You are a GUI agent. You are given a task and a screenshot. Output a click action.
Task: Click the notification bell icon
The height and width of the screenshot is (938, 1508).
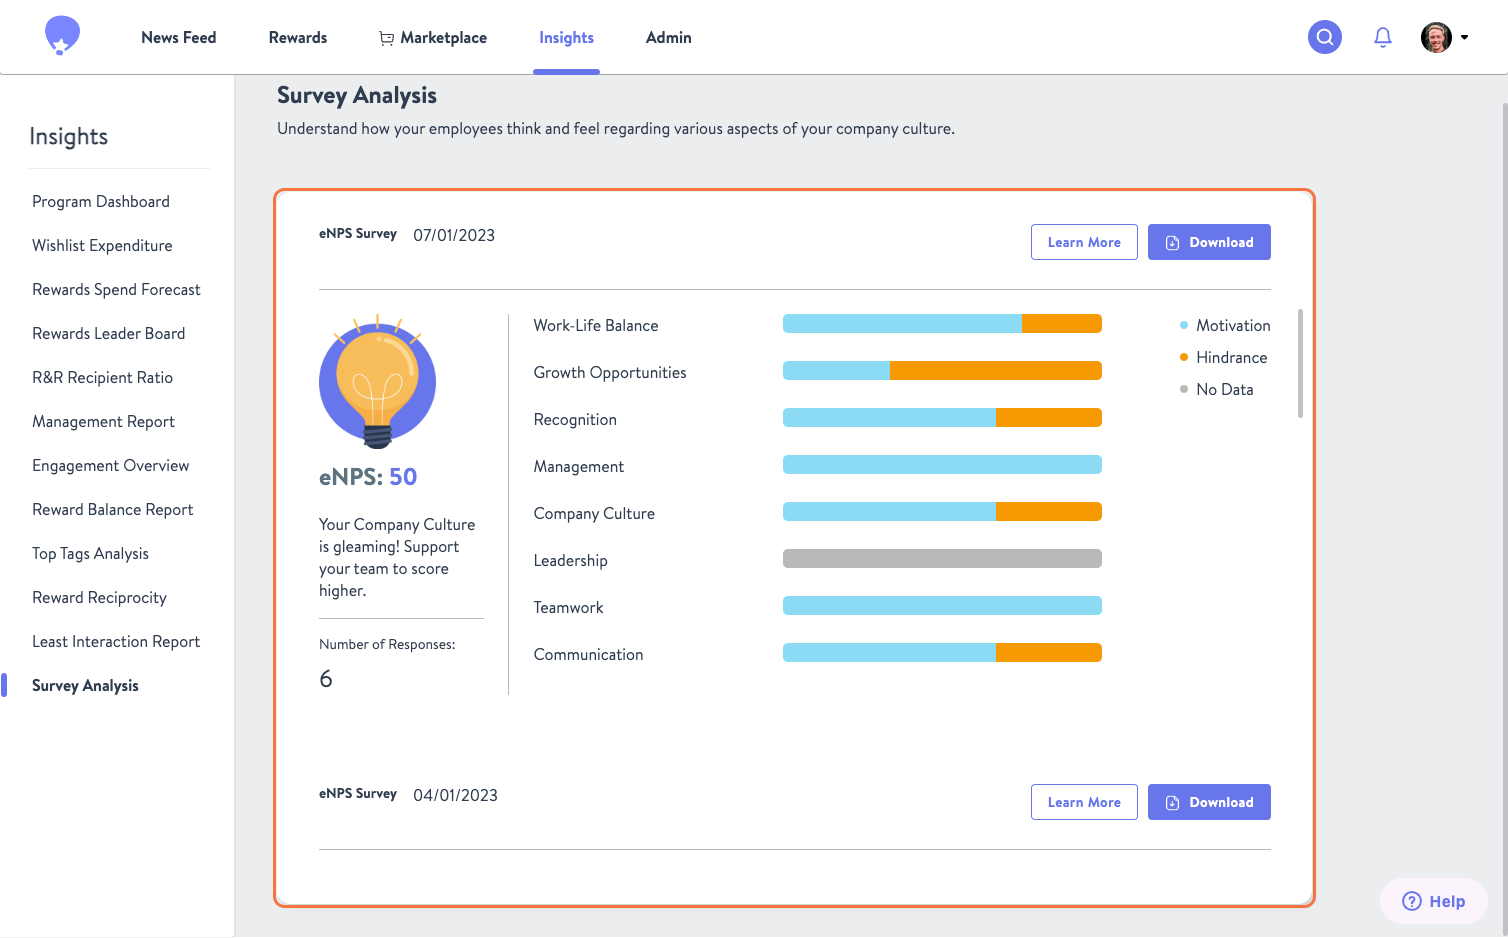pos(1383,36)
